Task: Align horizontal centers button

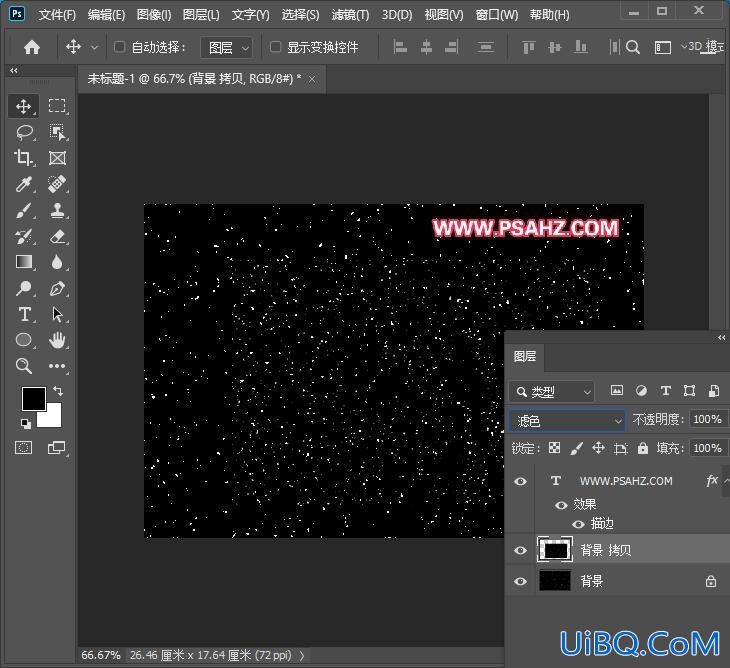Action: (x=426, y=47)
